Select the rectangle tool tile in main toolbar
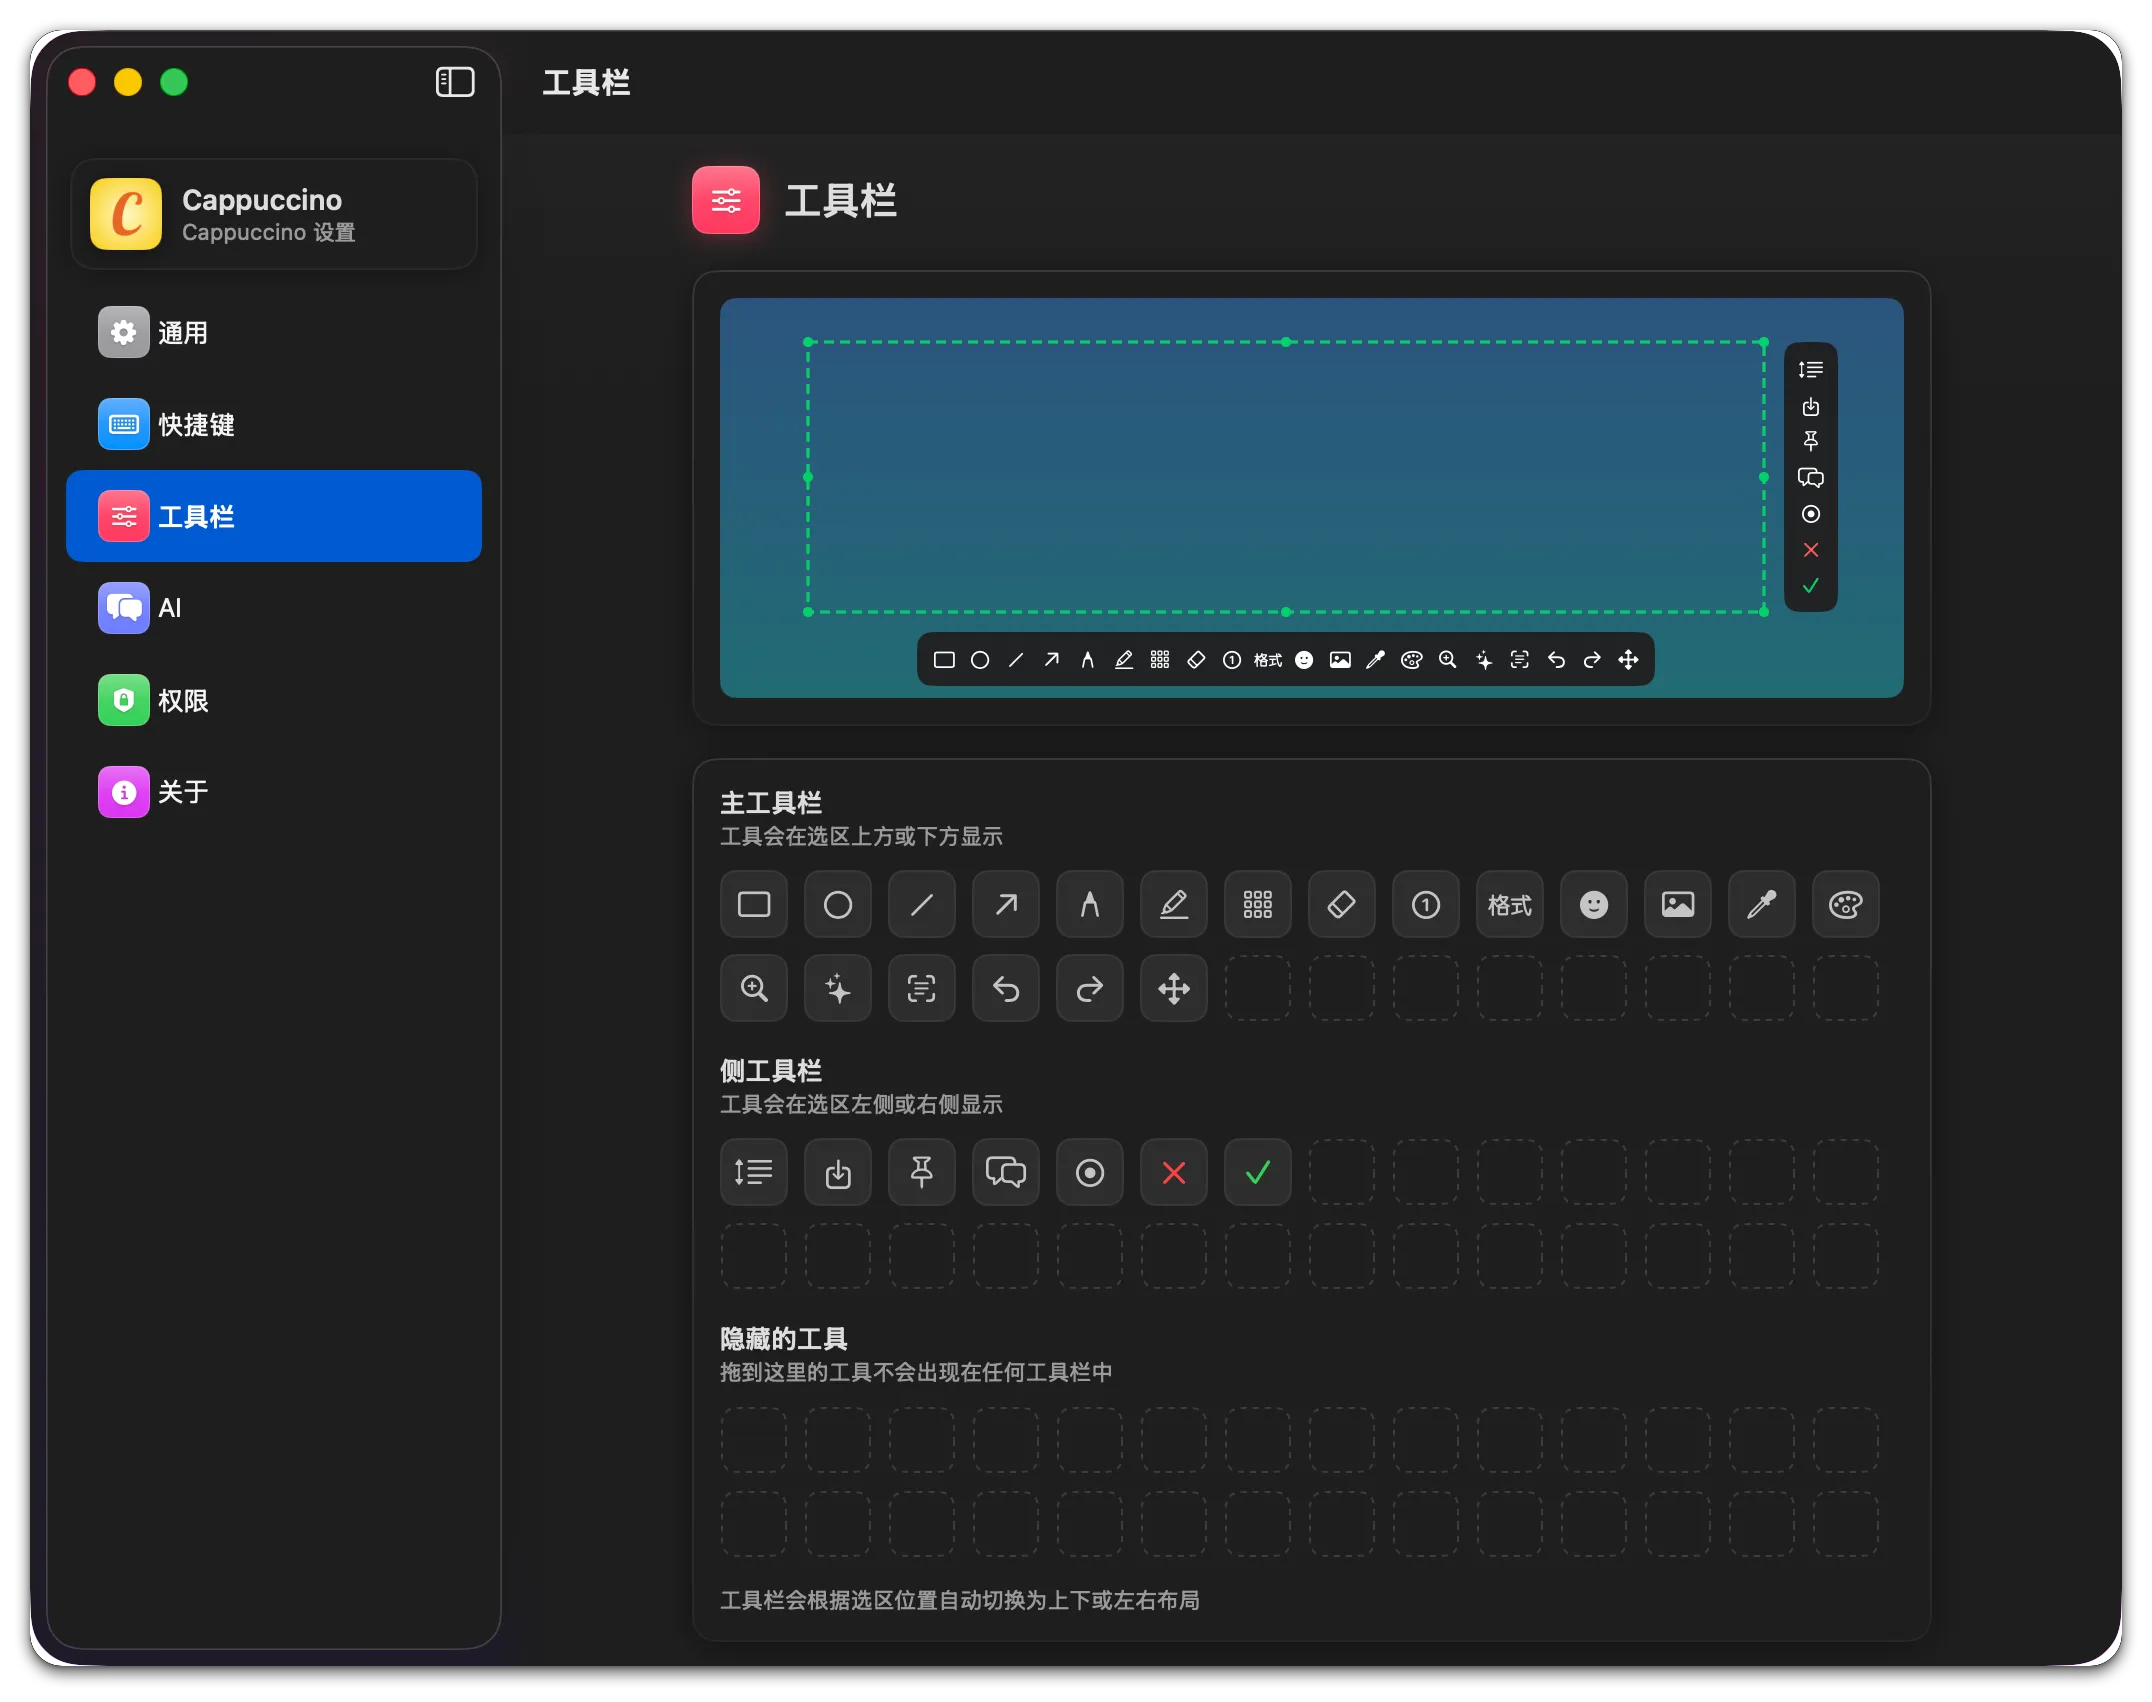Image resolution: width=2152 pixels, height=1702 pixels. (x=754, y=905)
